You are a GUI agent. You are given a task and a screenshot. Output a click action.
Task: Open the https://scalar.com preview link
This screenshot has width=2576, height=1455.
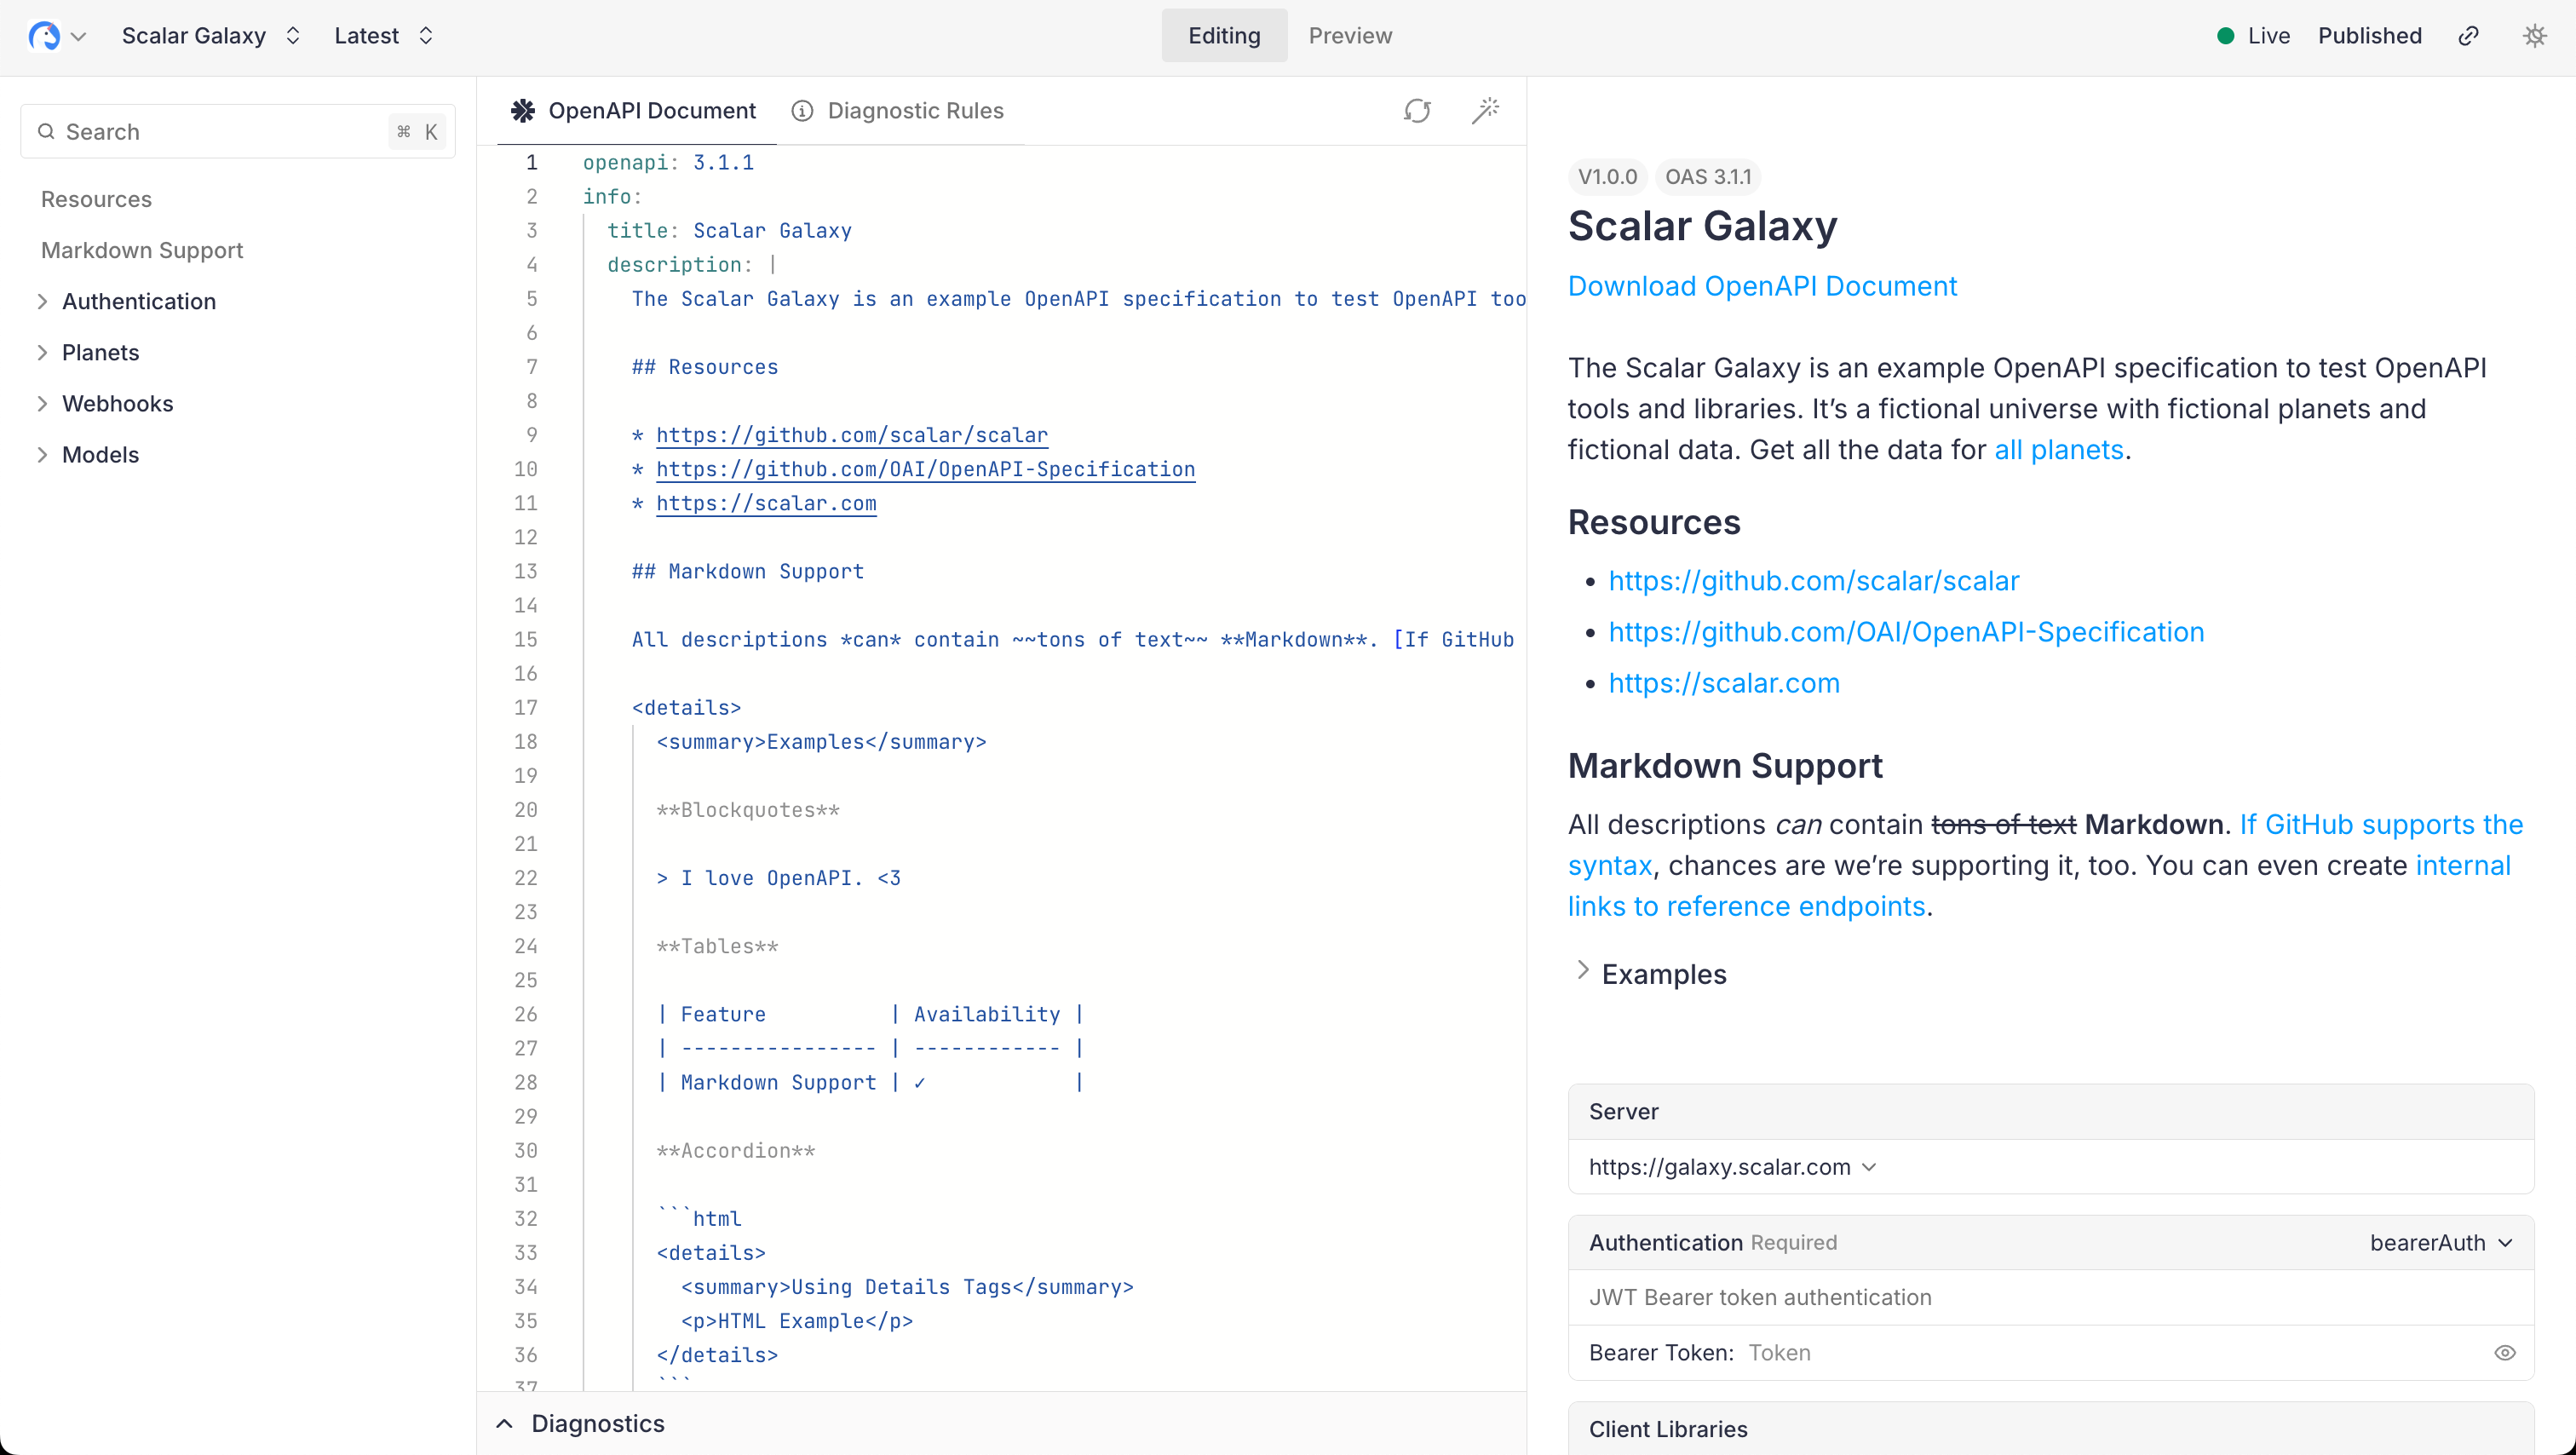point(1724,683)
